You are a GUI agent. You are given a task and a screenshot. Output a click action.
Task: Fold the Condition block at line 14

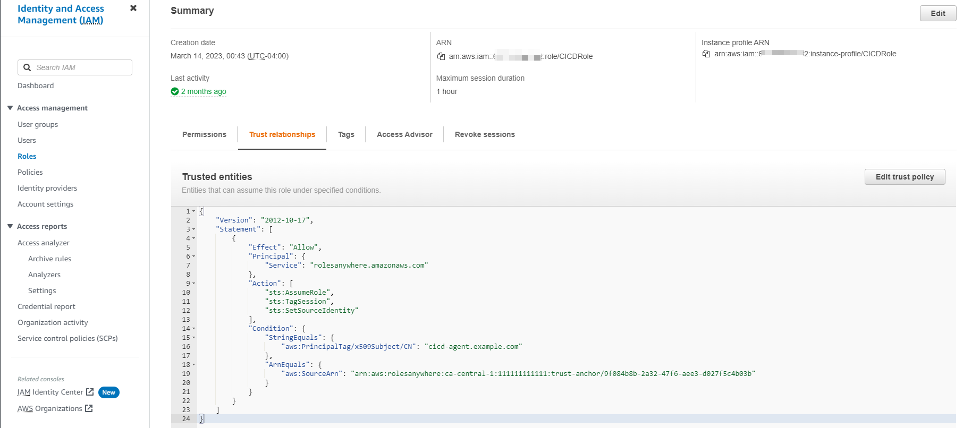tap(194, 329)
